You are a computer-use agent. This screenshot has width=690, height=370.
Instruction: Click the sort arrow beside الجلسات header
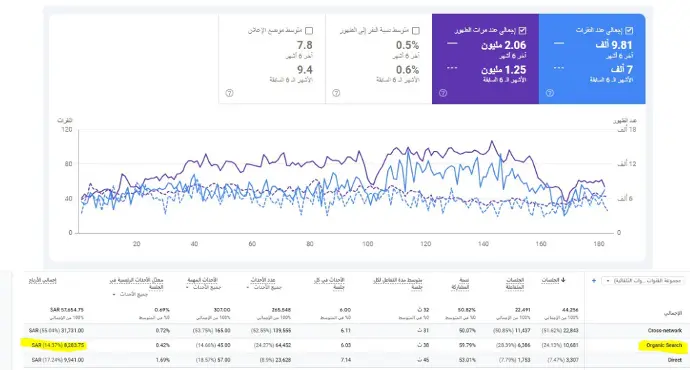563,280
